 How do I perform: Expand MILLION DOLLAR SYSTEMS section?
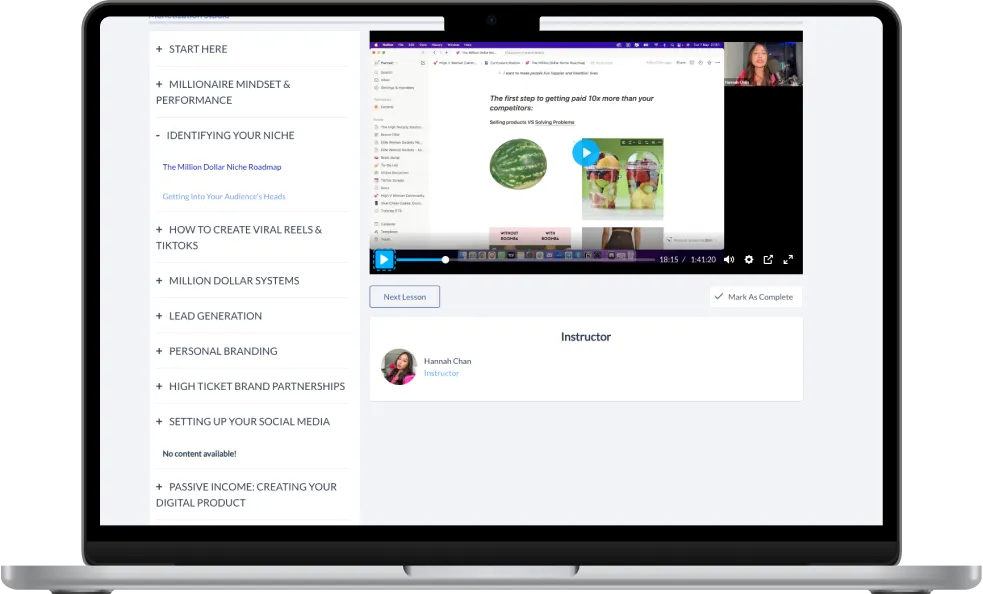228,281
